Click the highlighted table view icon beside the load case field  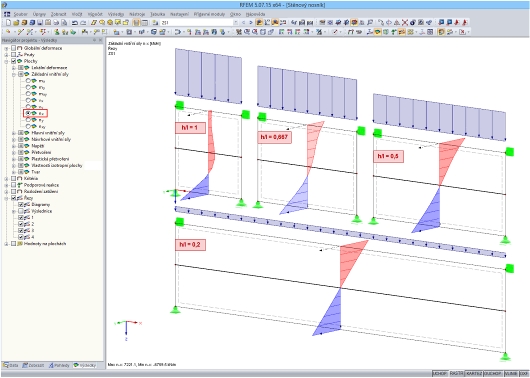[136, 23]
